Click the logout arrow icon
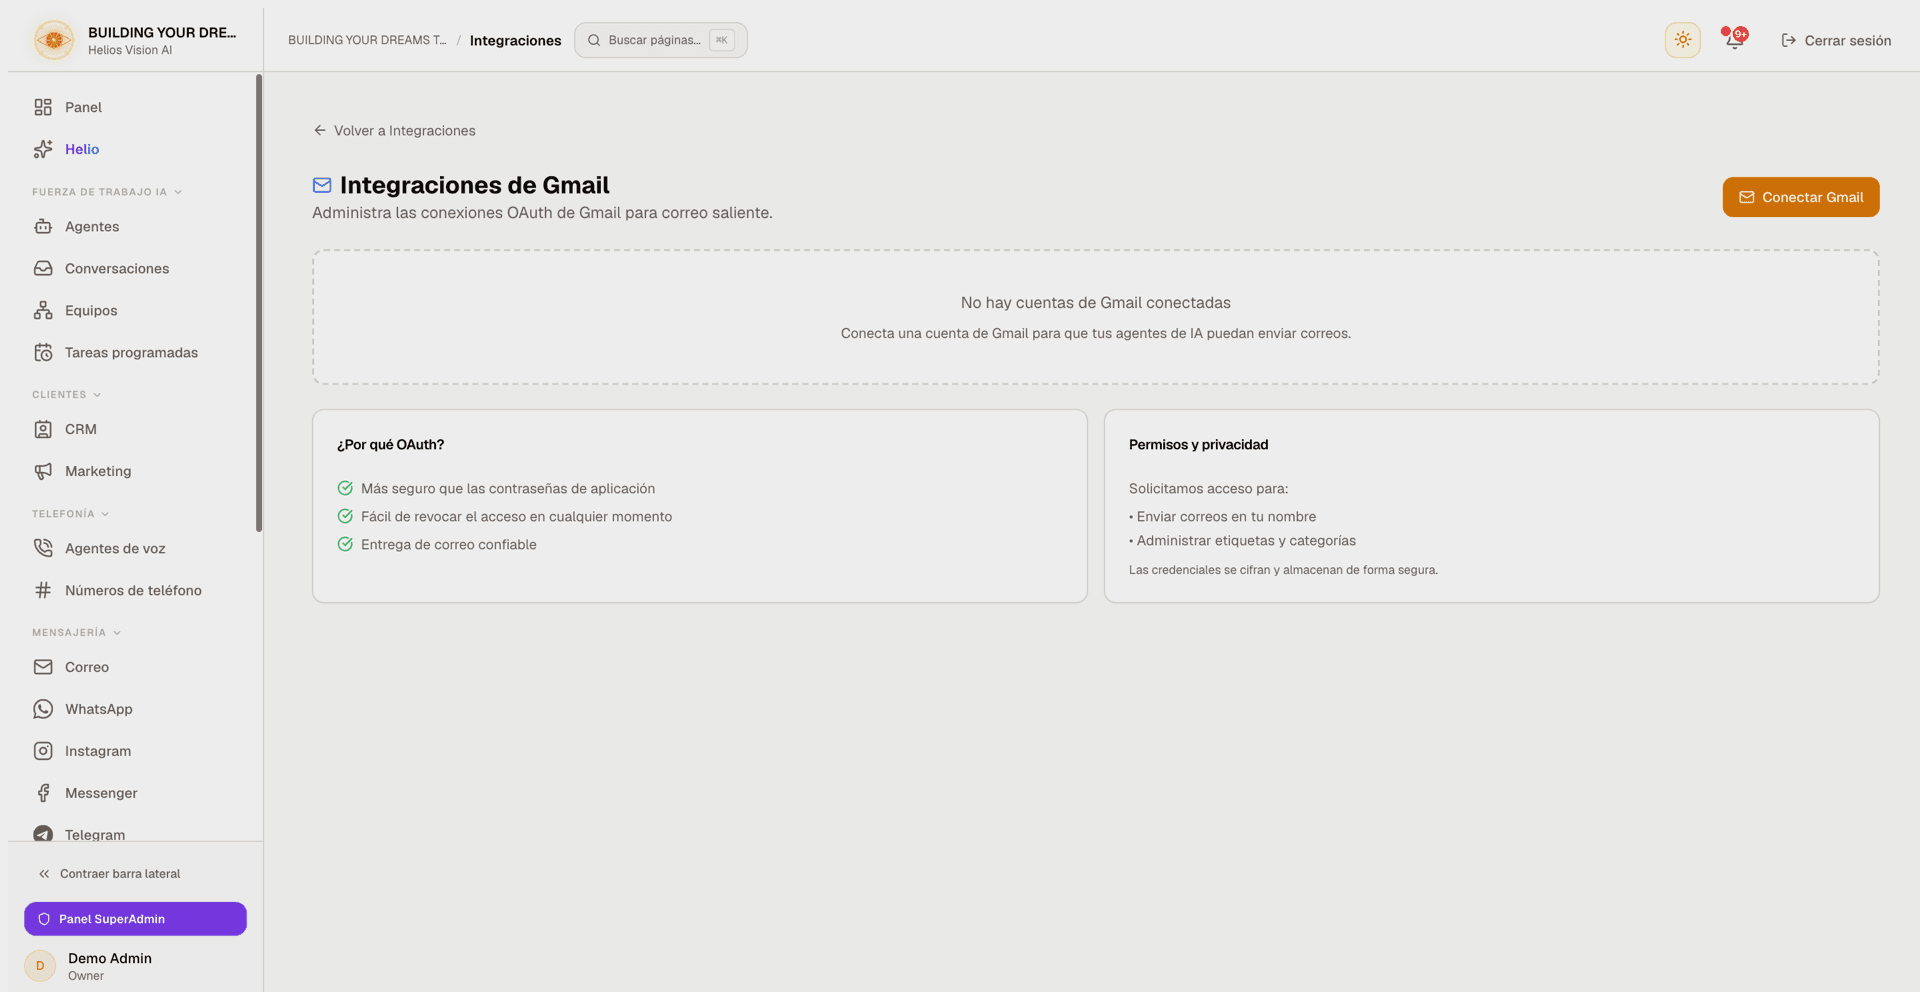The image size is (1920, 992). pyautogui.click(x=1788, y=40)
